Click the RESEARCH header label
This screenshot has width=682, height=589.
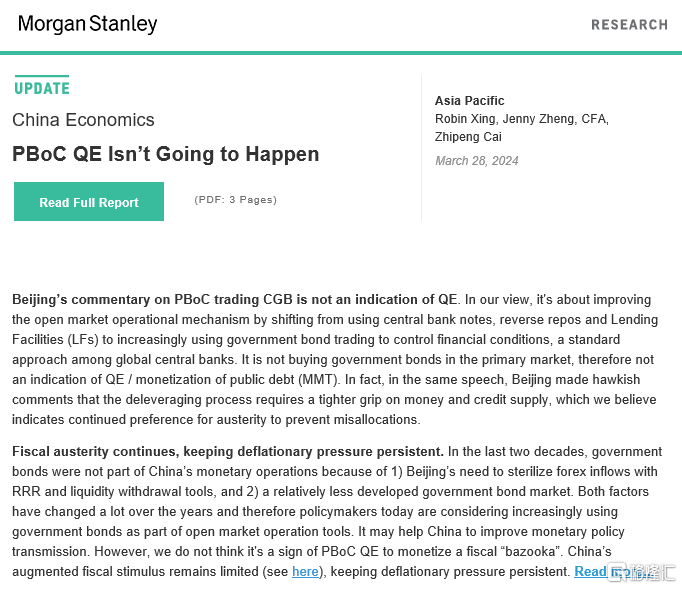pyautogui.click(x=629, y=25)
